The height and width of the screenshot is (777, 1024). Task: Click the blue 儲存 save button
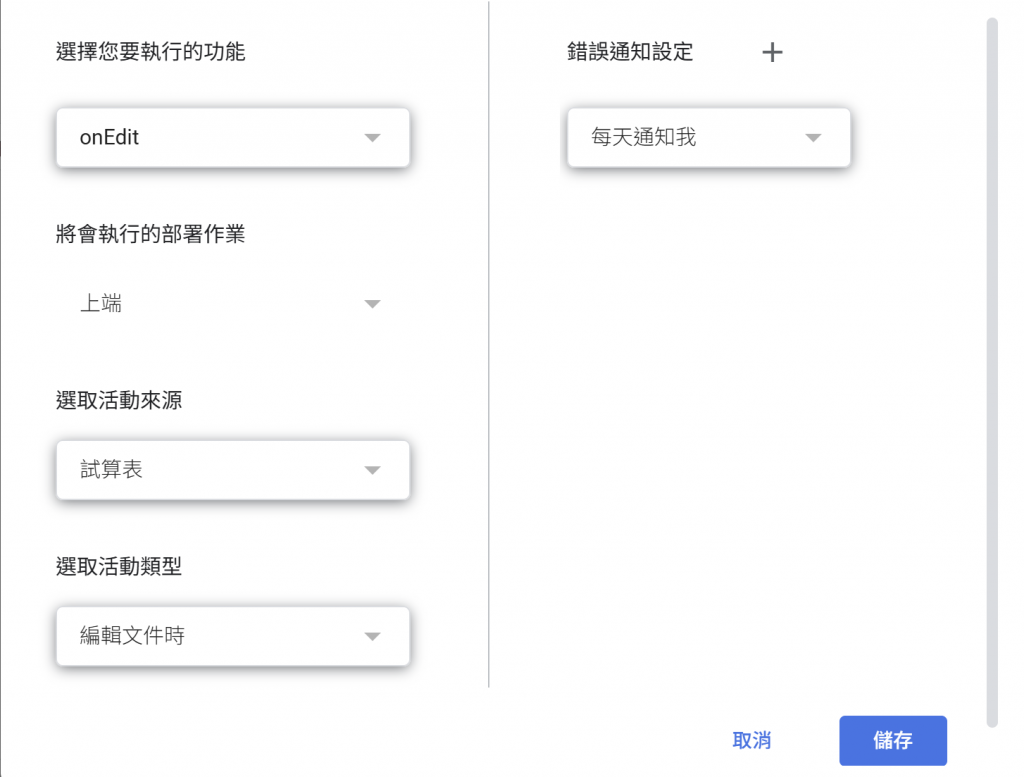(892, 741)
